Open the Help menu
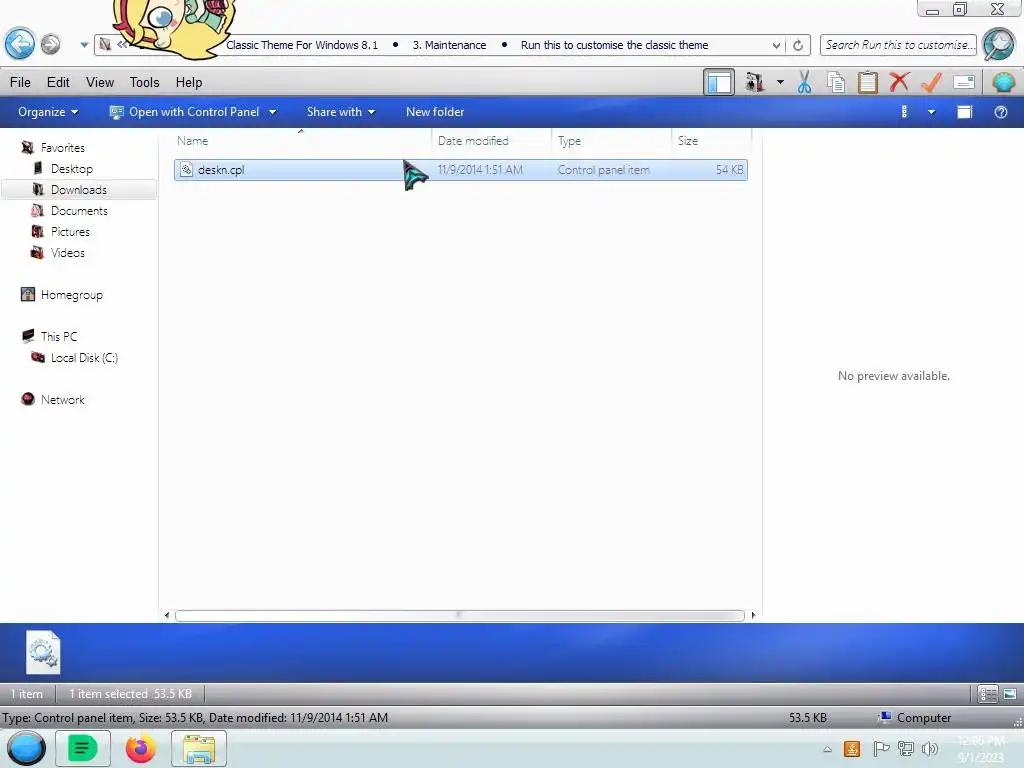The image size is (1024, 768). point(189,82)
